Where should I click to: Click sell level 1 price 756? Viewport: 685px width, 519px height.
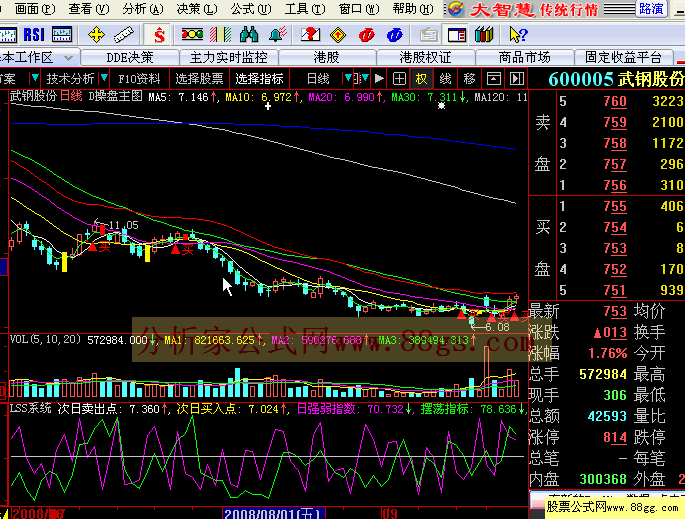(615, 185)
